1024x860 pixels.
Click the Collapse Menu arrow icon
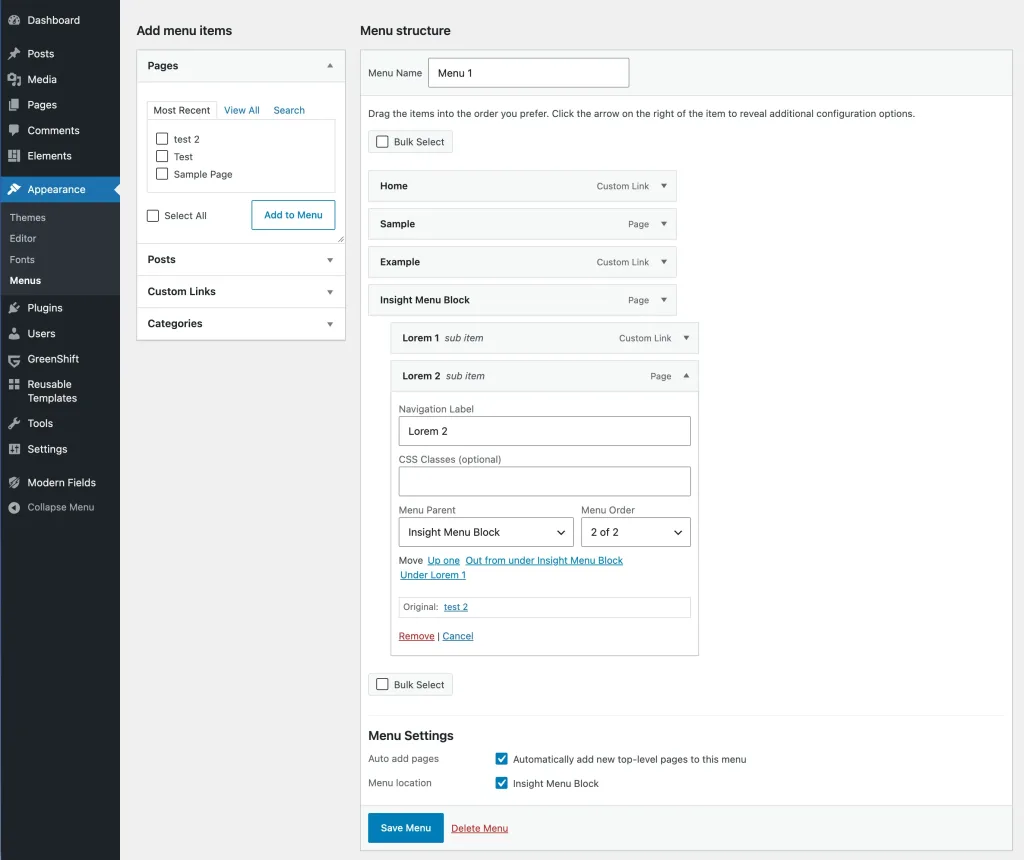tap(14, 507)
